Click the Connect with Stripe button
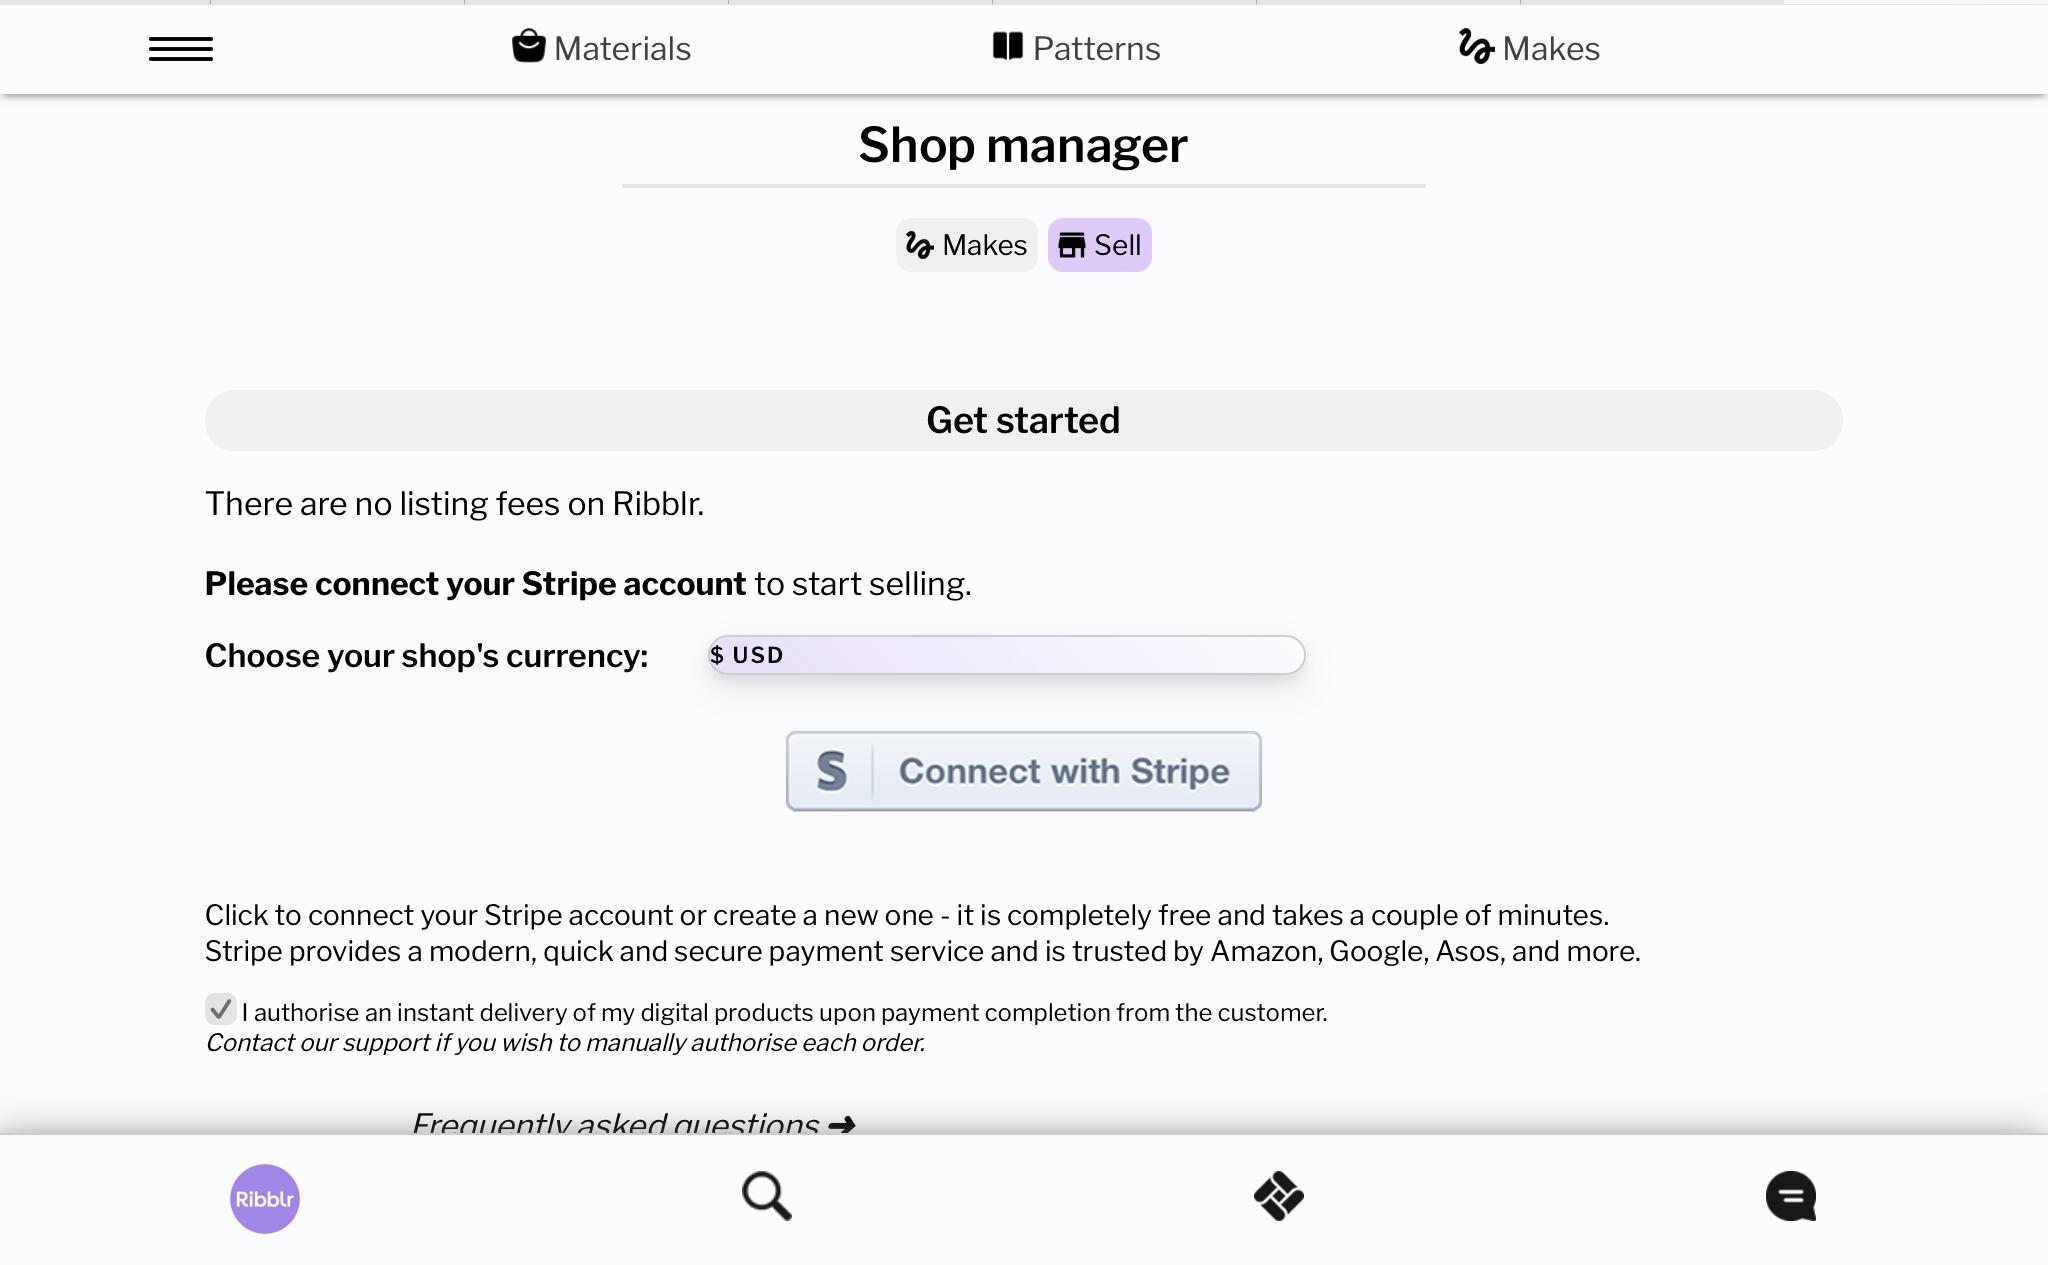Screen dimensions: 2048x1265 click(x=1023, y=771)
